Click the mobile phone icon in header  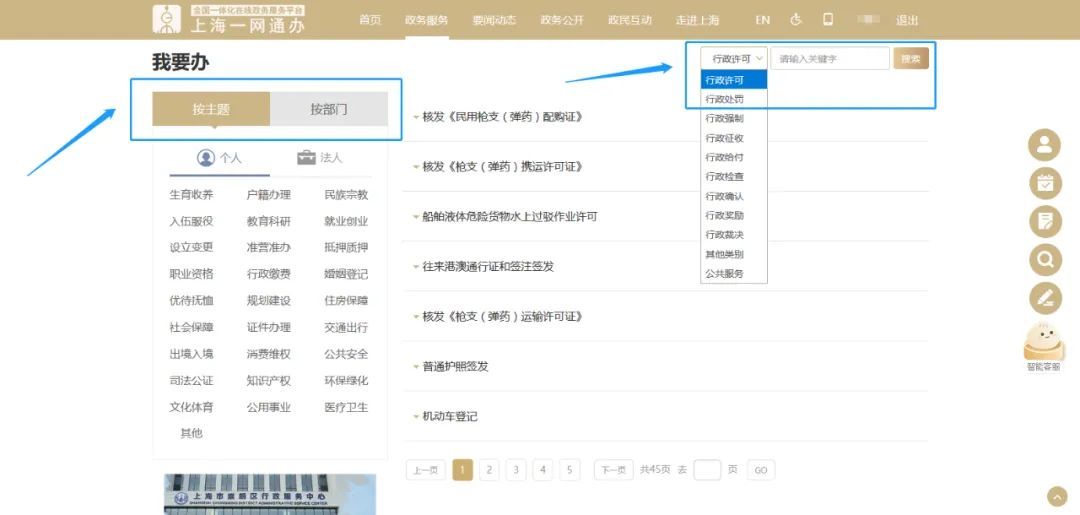tap(828, 20)
